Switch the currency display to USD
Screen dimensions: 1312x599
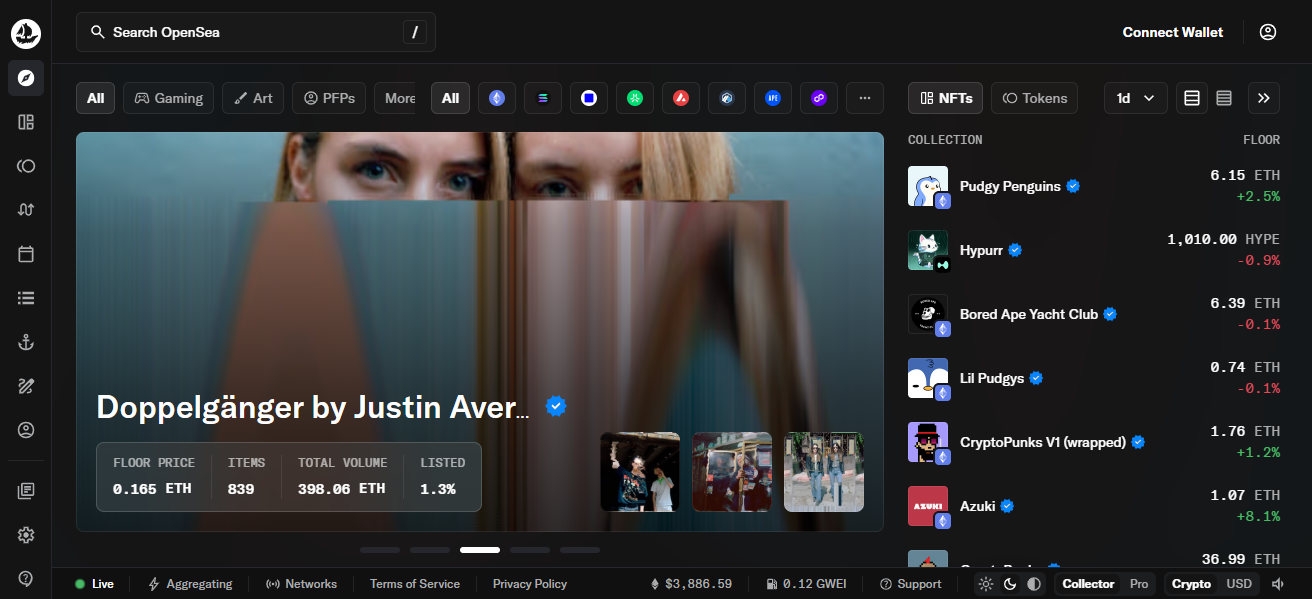(x=1239, y=584)
